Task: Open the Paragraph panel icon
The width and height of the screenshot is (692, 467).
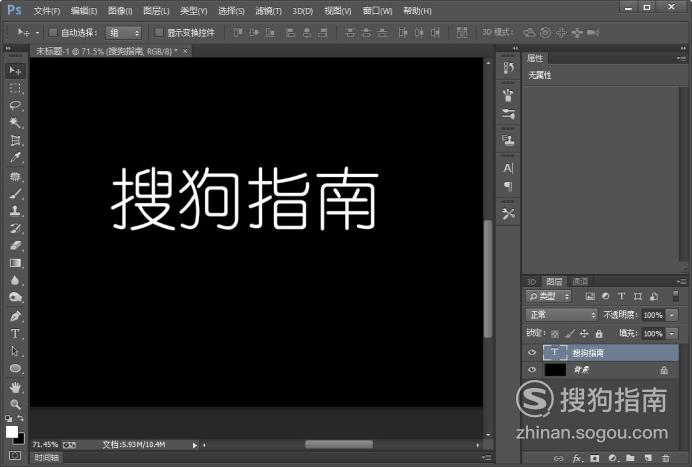Action: coord(508,187)
